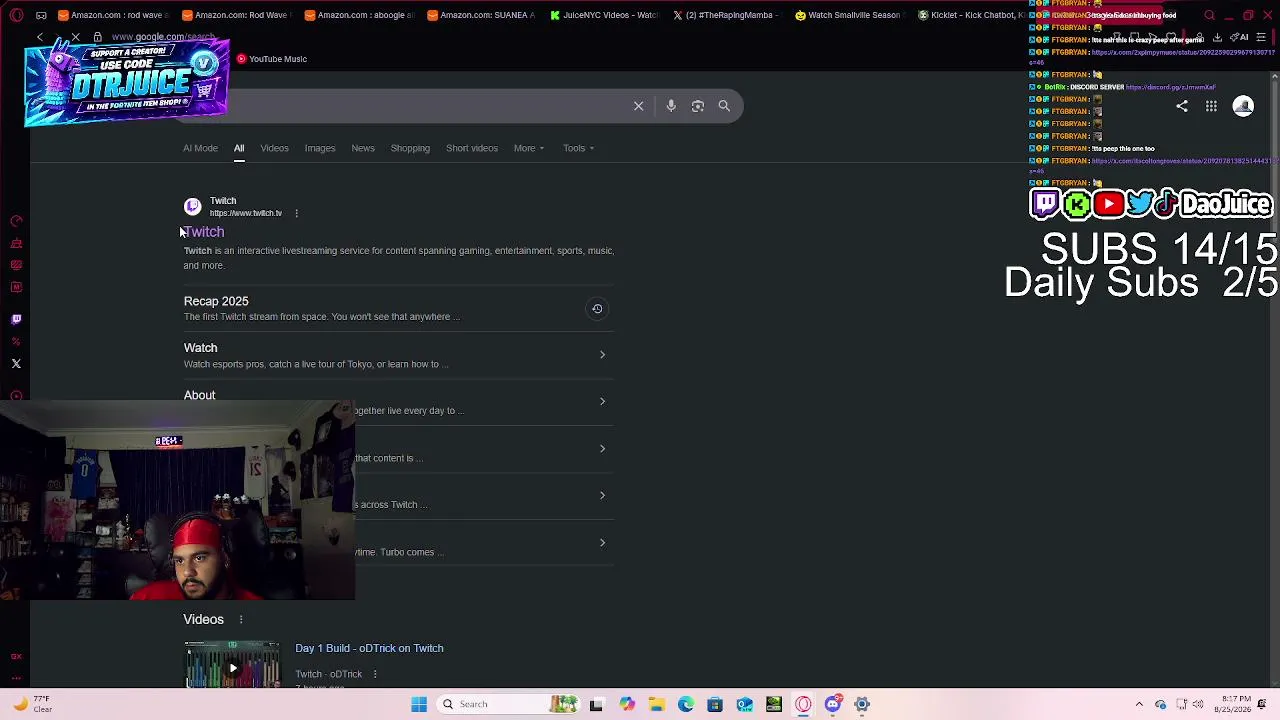
Task: Expand the More search filters dropdown
Action: (x=529, y=148)
